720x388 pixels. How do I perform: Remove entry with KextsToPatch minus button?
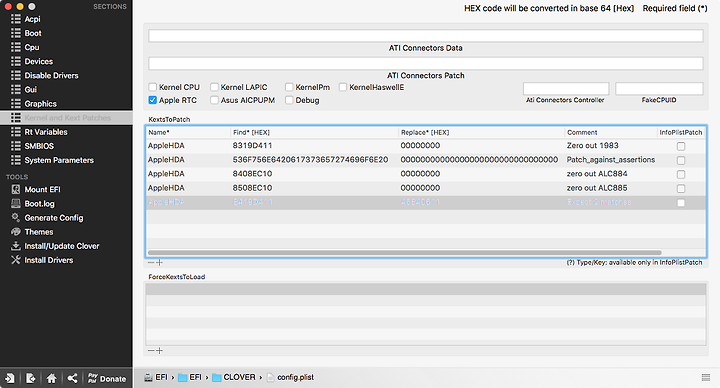151,263
